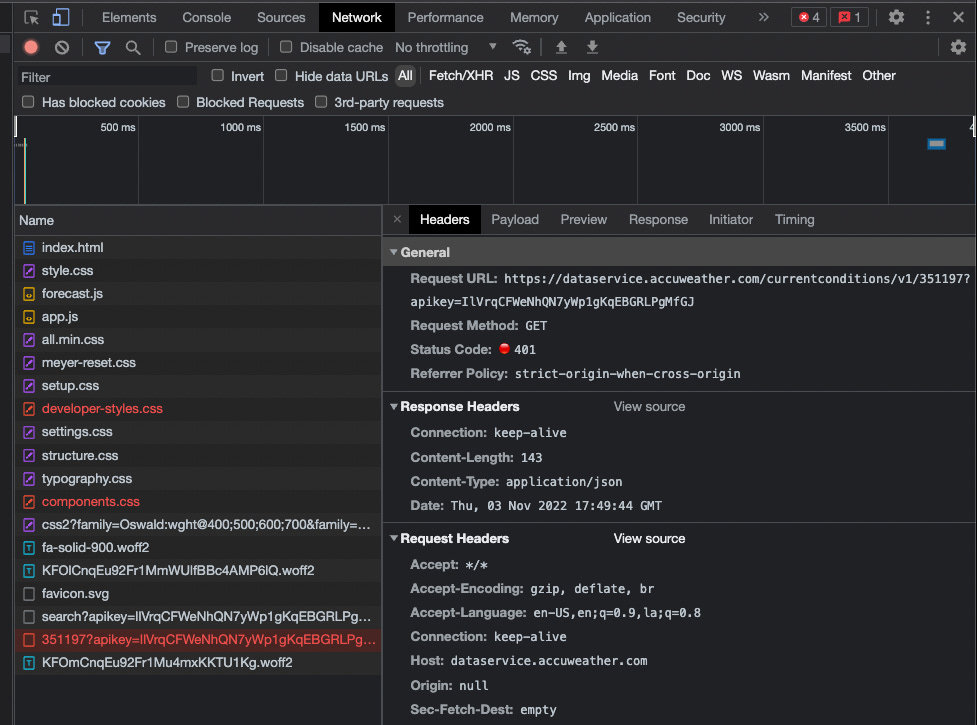Click the Filter text input field
The image size is (977, 725).
[107, 77]
